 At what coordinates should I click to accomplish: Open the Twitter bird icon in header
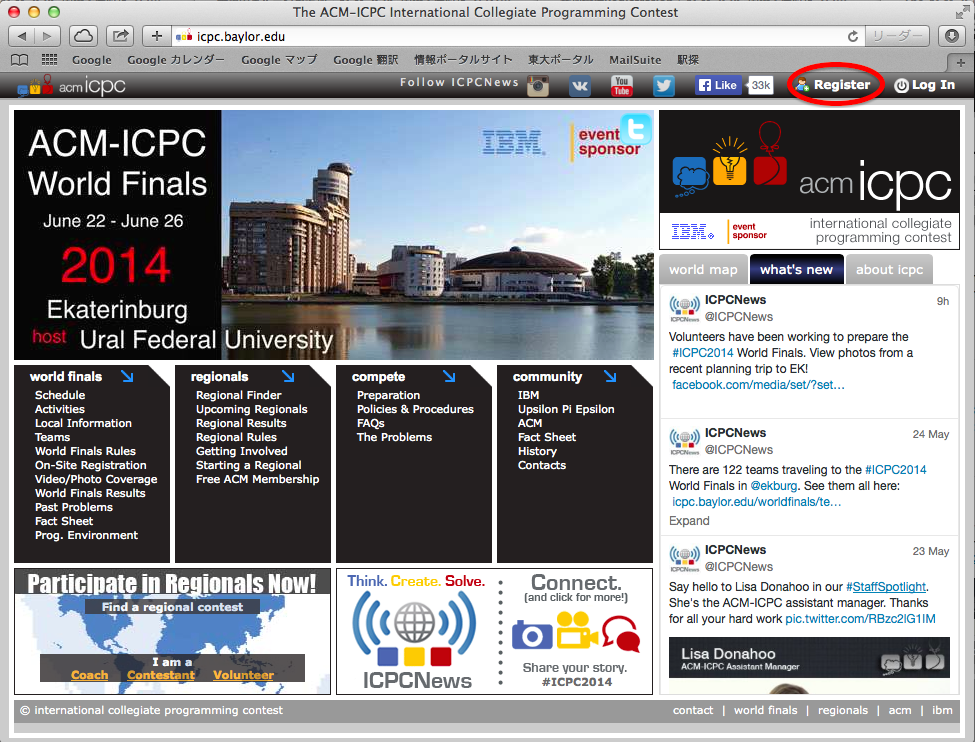point(663,86)
